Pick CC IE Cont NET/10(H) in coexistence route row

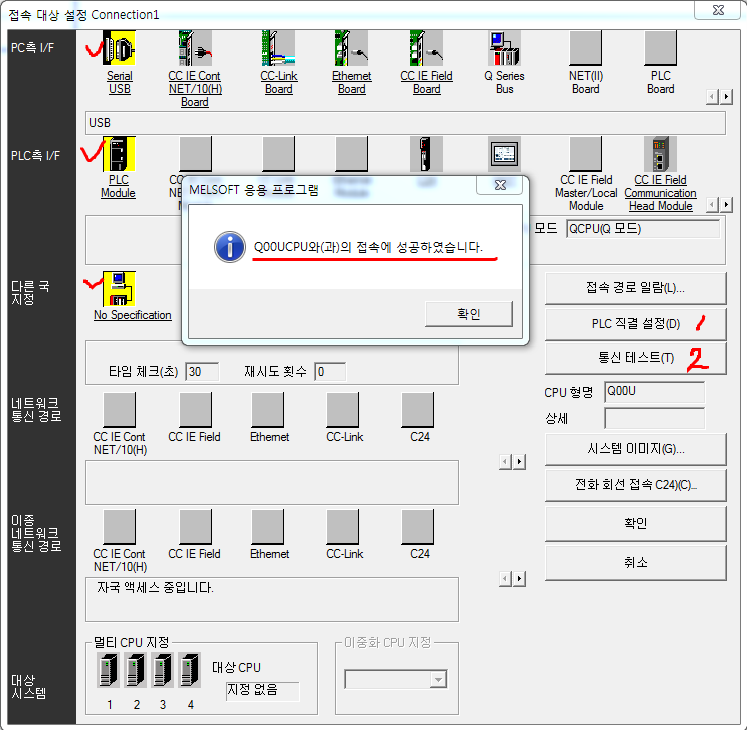point(119,527)
